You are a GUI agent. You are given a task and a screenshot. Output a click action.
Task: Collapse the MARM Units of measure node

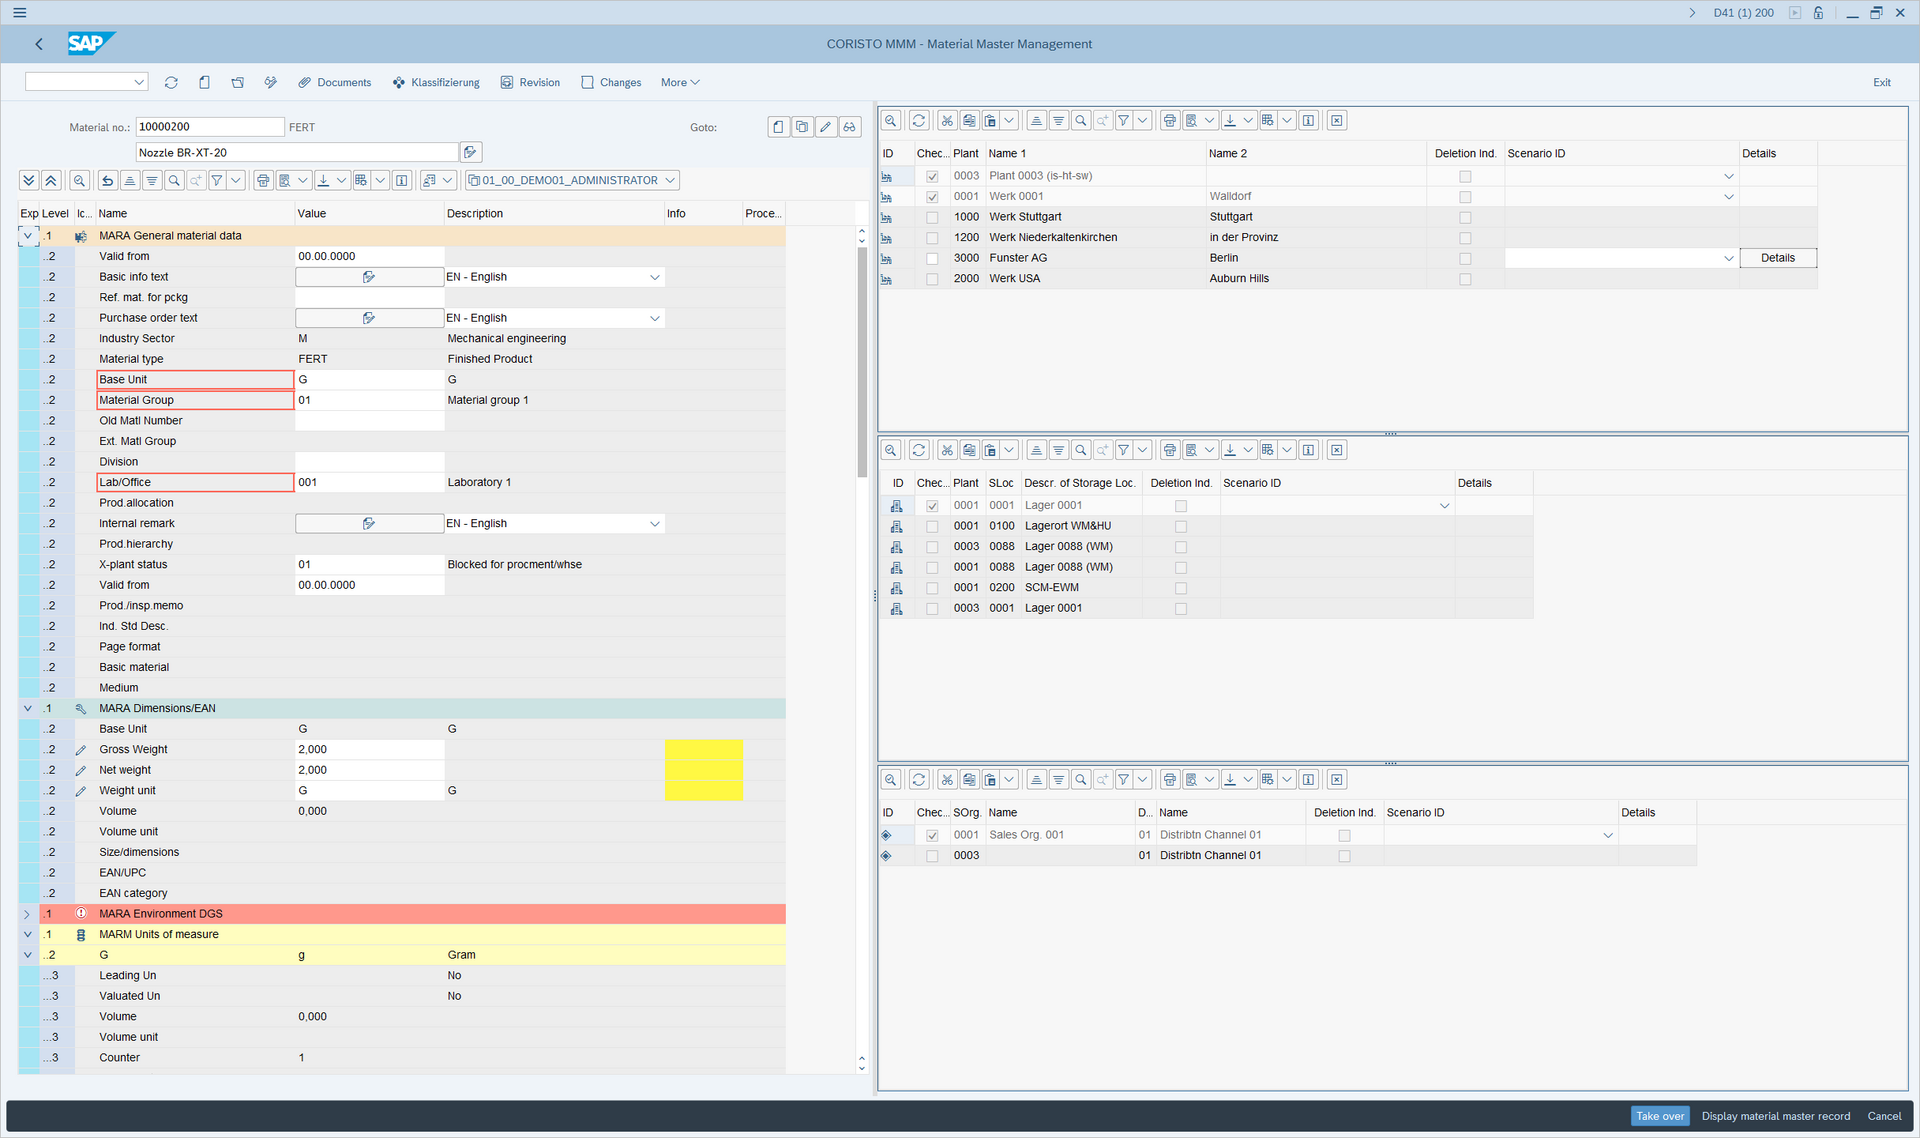tap(28, 934)
